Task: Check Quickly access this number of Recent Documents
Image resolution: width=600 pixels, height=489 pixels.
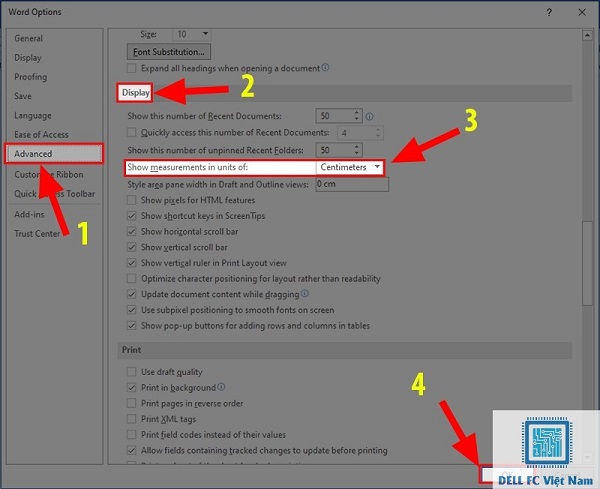Action: 132,132
